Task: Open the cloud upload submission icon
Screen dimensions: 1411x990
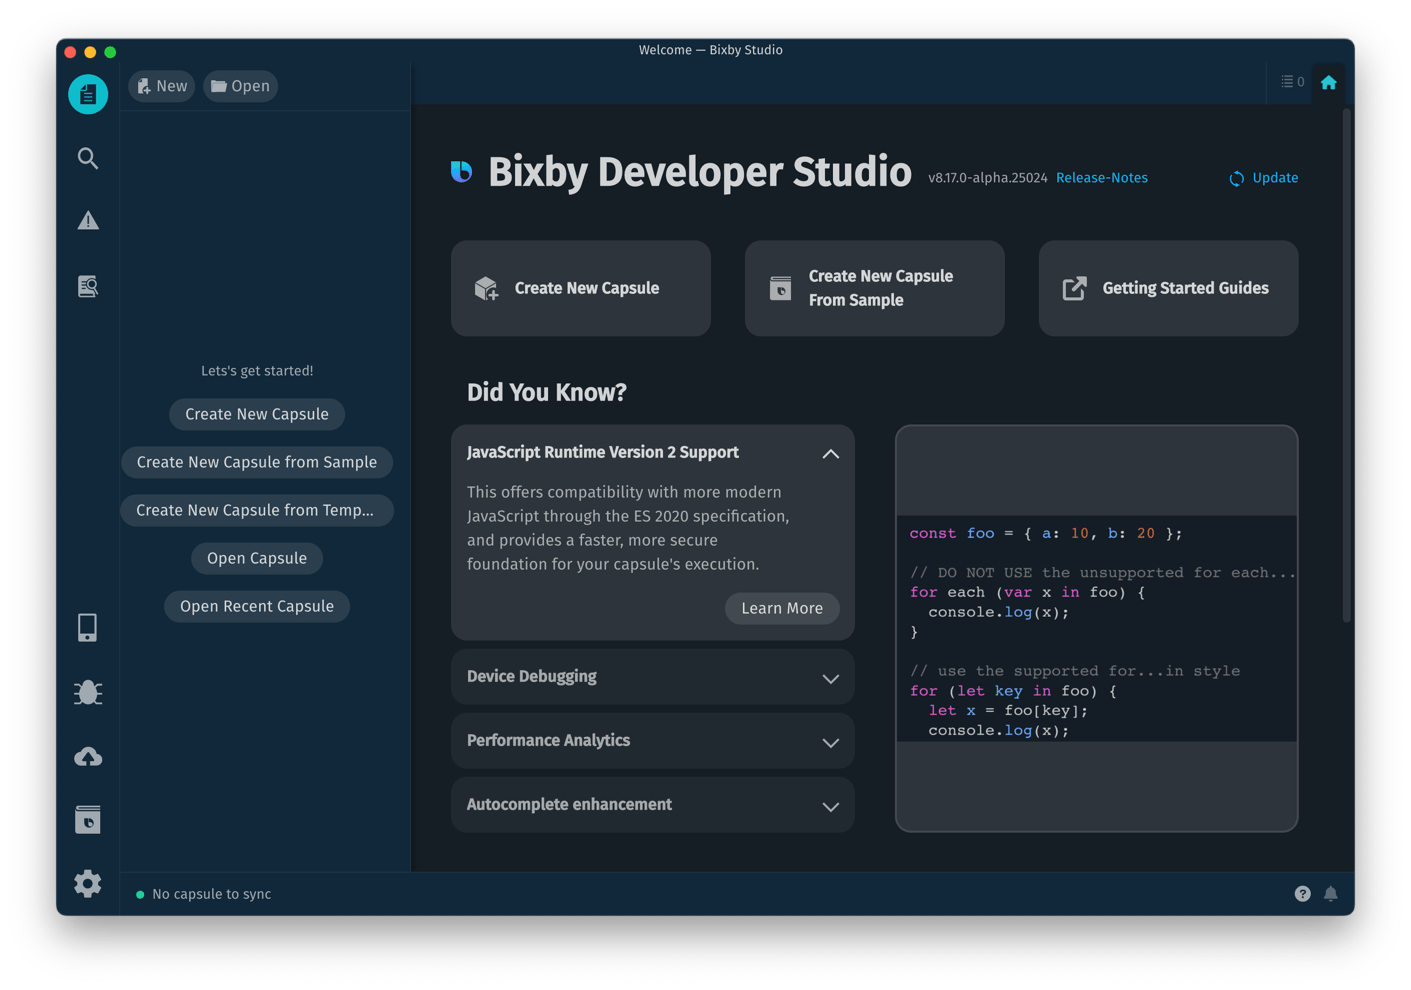Action: coord(88,757)
